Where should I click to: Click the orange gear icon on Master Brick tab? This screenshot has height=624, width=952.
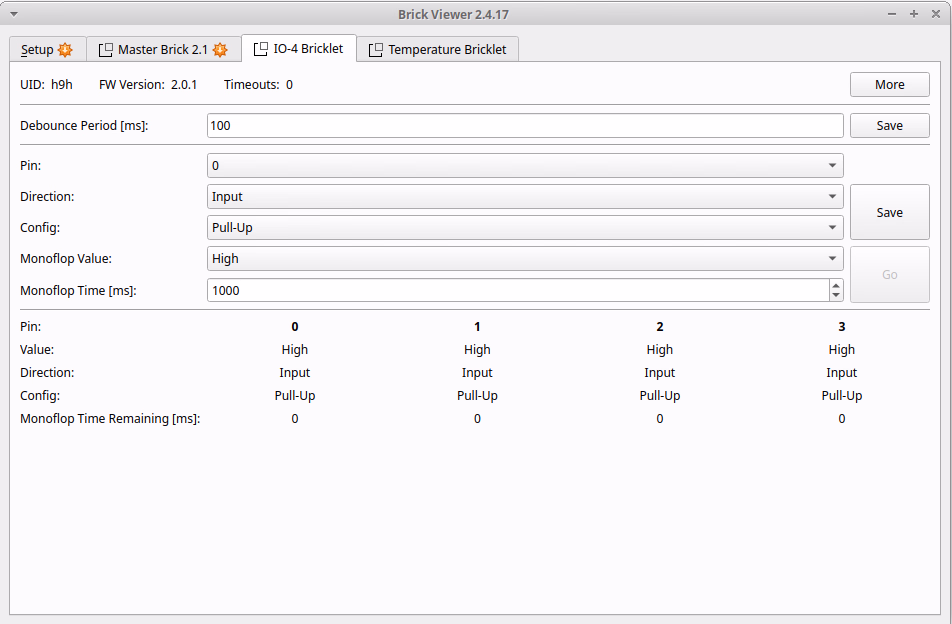pos(220,49)
